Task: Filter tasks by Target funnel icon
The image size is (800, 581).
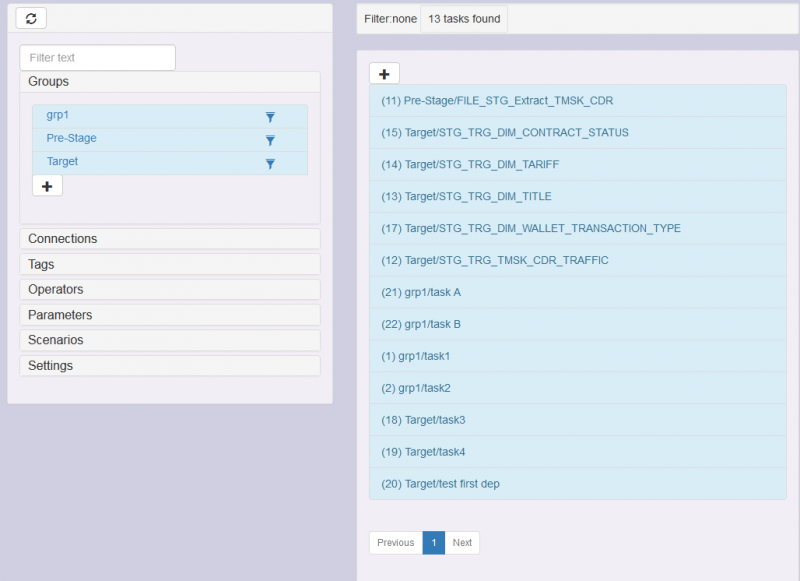Action: point(270,164)
